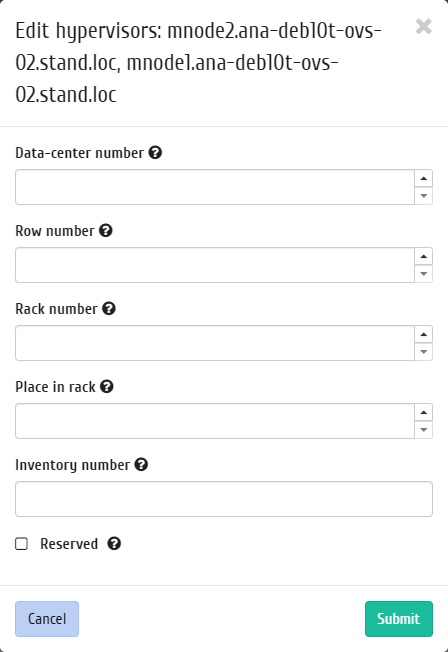Screen dimensions: 448x652
Task: Close the Edit hypervisors dialog
Action: click(423, 27)
